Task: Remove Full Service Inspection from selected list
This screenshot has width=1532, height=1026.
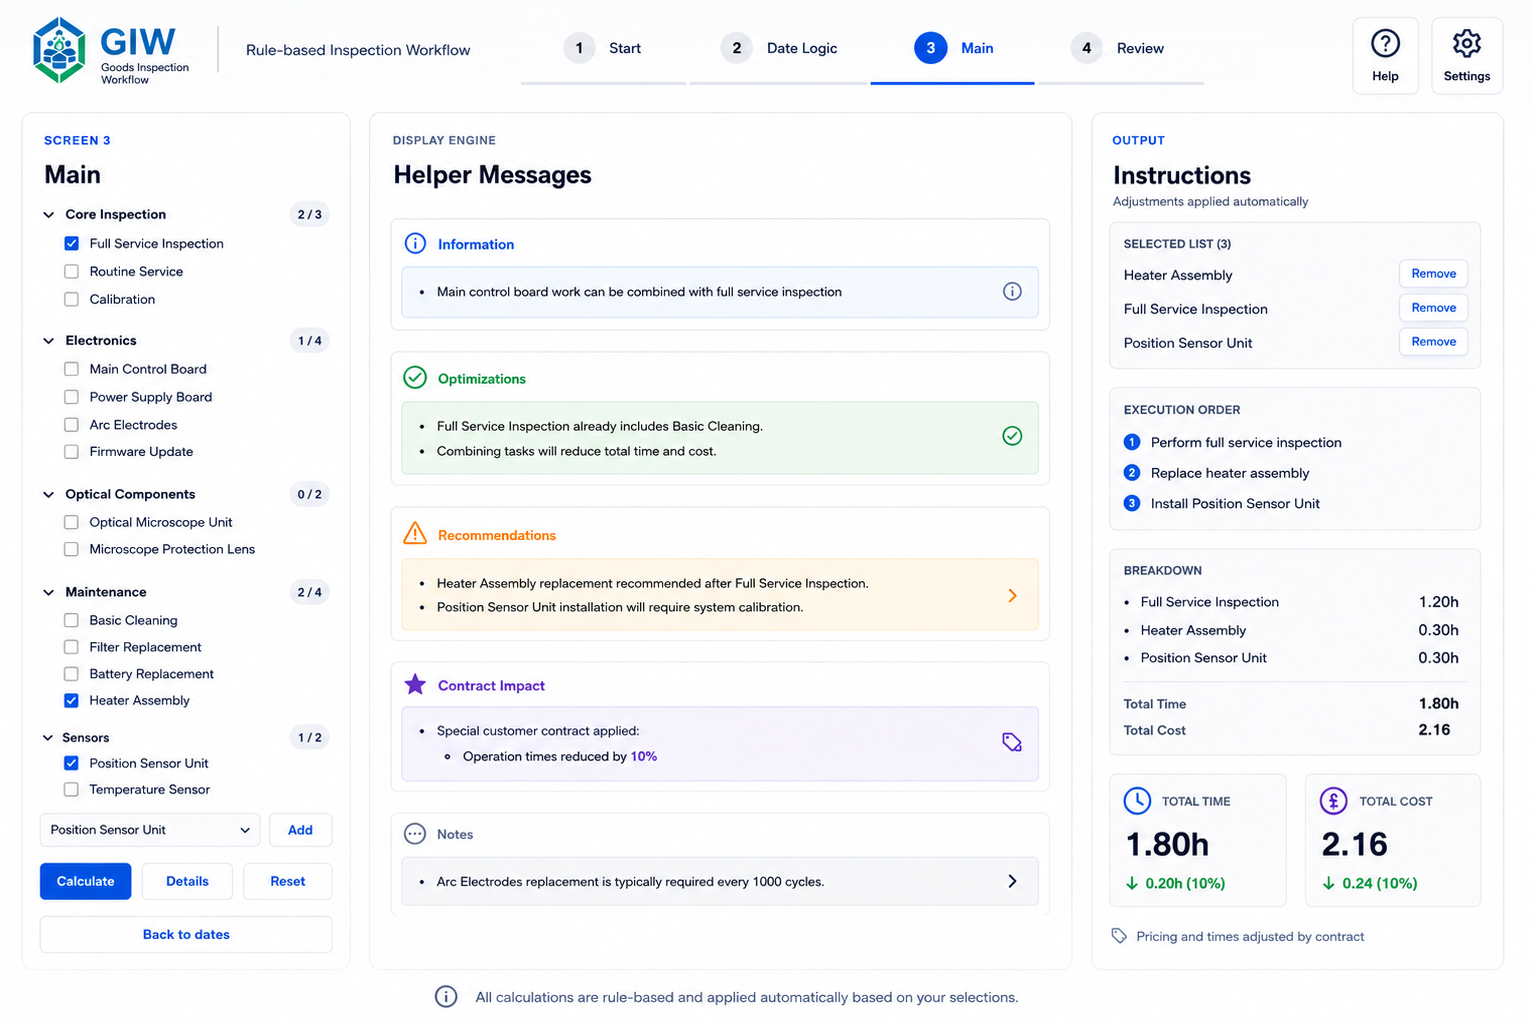Action: click(1433, 308)
